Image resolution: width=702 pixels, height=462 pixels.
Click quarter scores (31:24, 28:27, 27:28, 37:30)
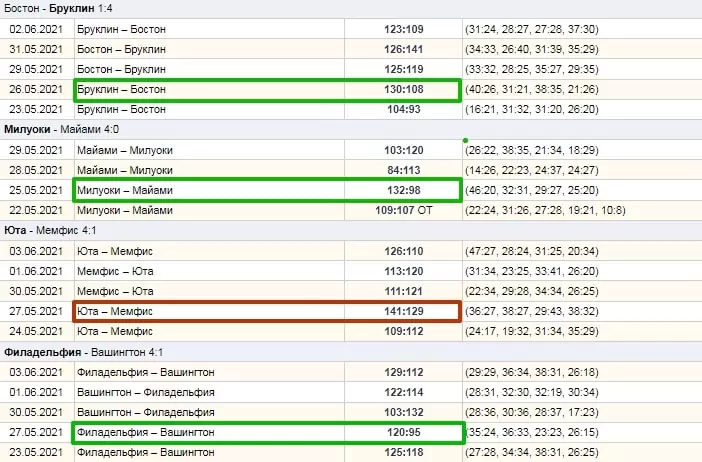531,29
